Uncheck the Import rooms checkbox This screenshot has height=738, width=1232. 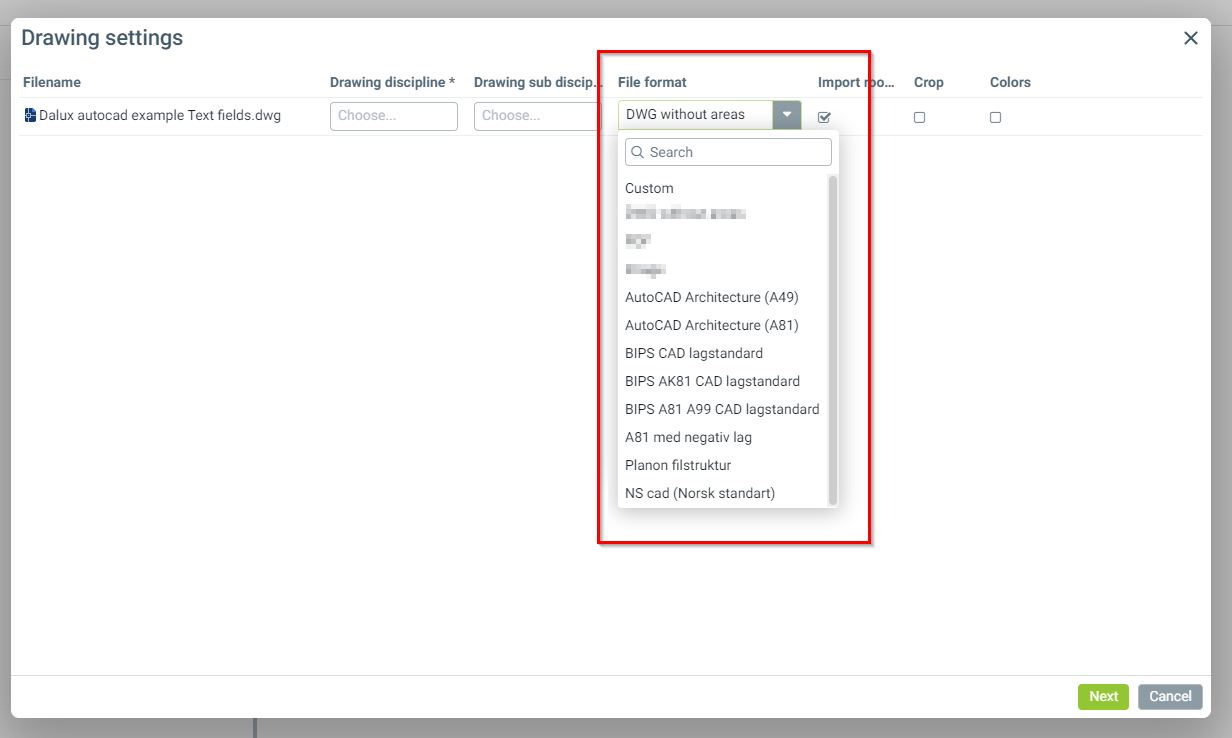click(824, 117)
